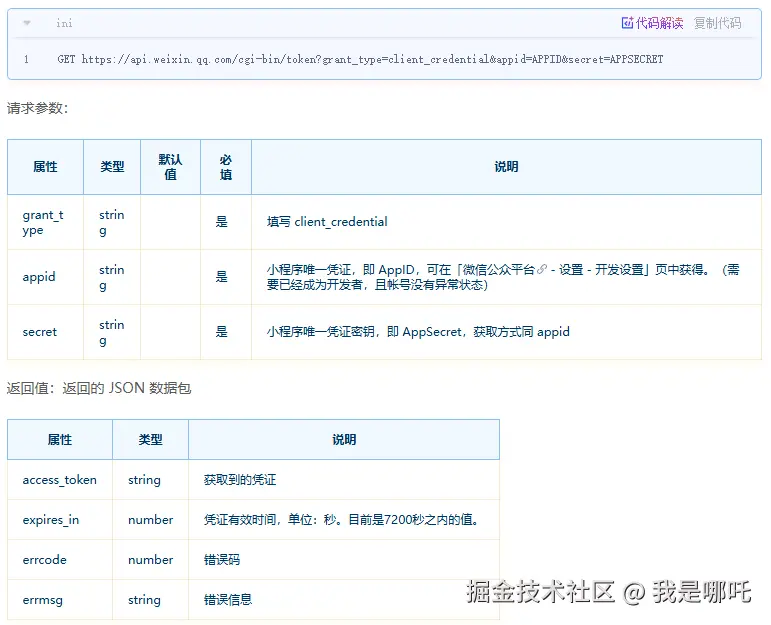Select the 请求参数 heading text
The height and width of the screenshot is (625, 771).
pos(37,108)
